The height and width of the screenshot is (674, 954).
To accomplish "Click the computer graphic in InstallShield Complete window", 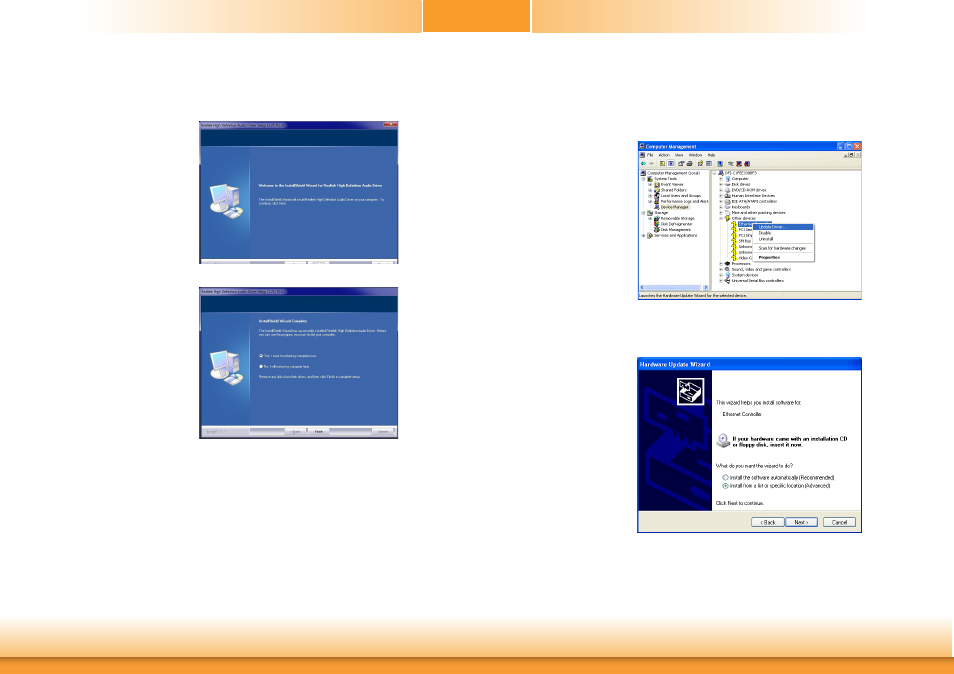I will point(226,367).
